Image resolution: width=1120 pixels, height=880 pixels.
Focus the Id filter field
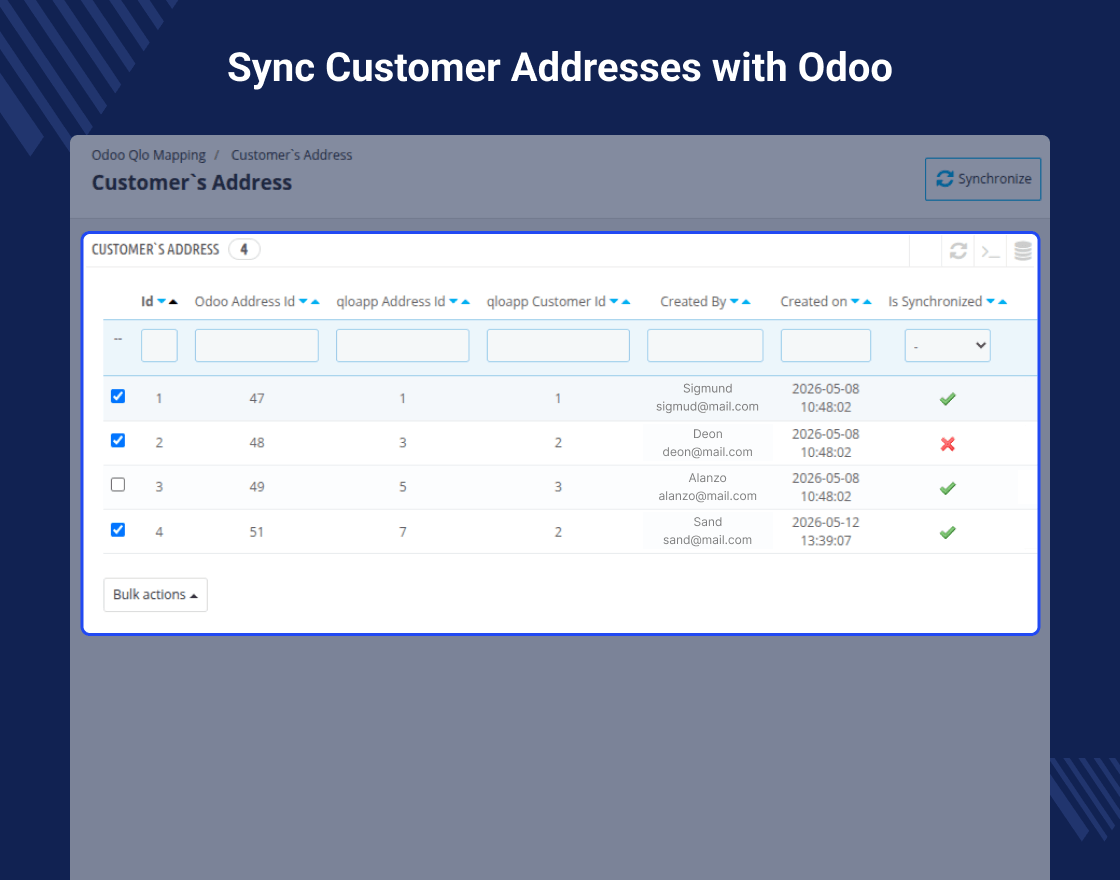pos(159,346)
